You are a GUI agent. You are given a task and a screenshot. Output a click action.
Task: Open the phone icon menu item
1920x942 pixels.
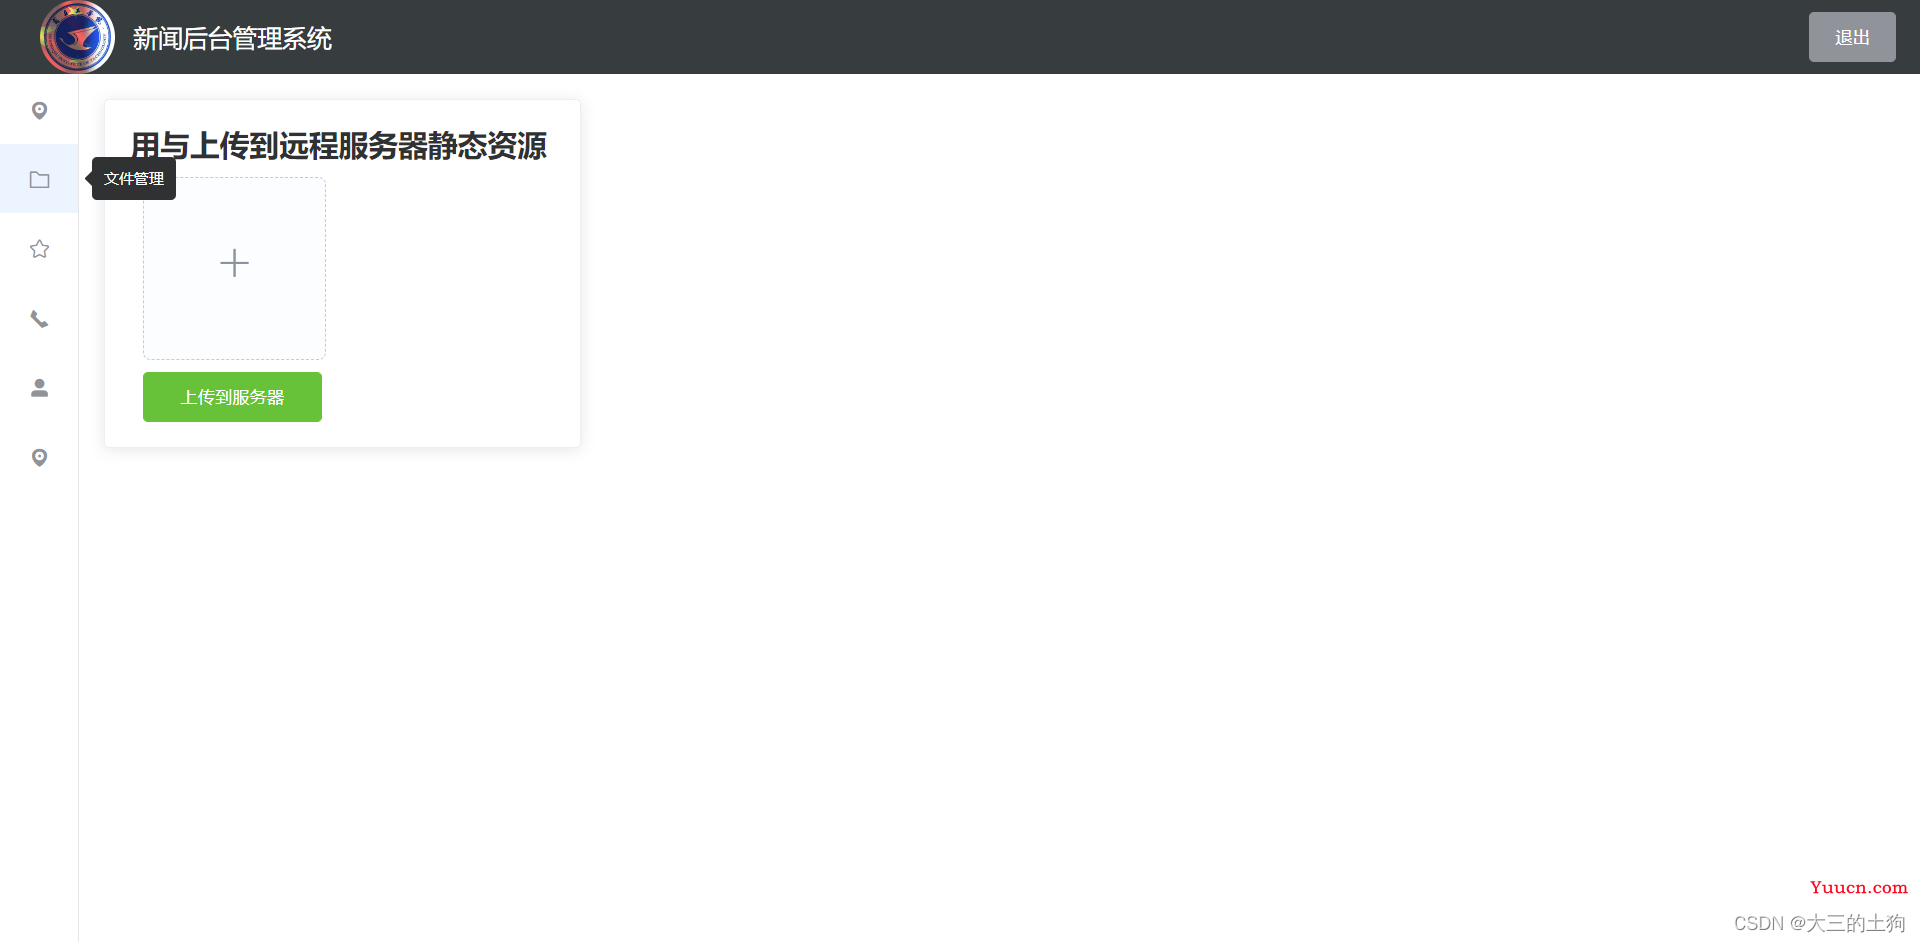pos(39,319)
